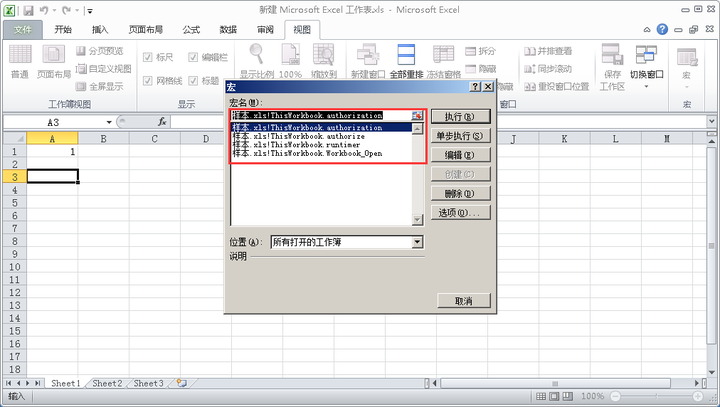
Task: Click the 全屏显示 full screen icon
Action: pos(100,86)
